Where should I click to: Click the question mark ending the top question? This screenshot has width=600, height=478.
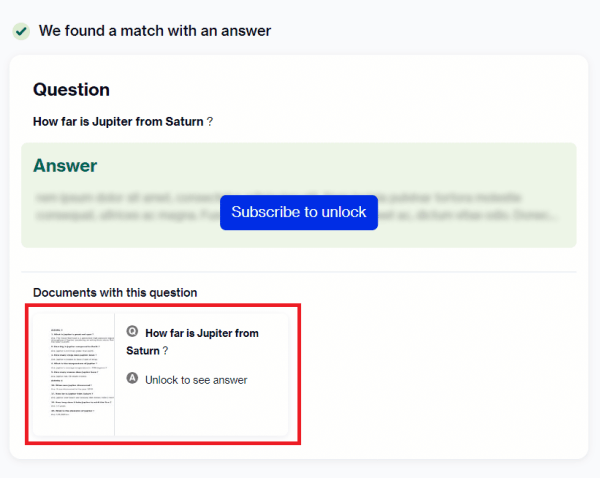210,122
